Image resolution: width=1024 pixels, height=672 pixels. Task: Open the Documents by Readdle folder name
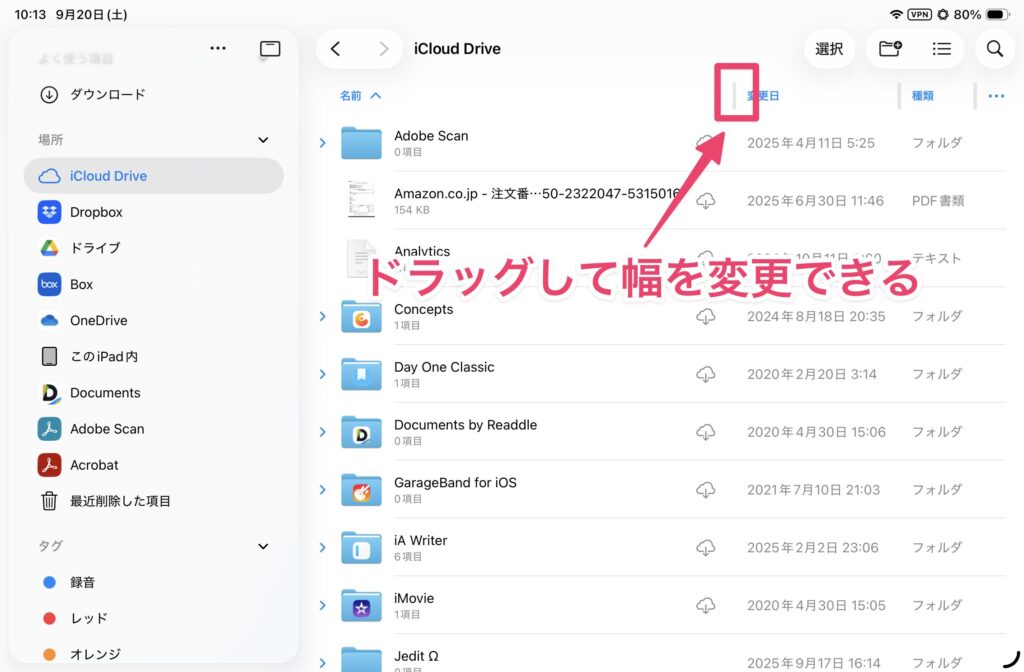(466, 425)
